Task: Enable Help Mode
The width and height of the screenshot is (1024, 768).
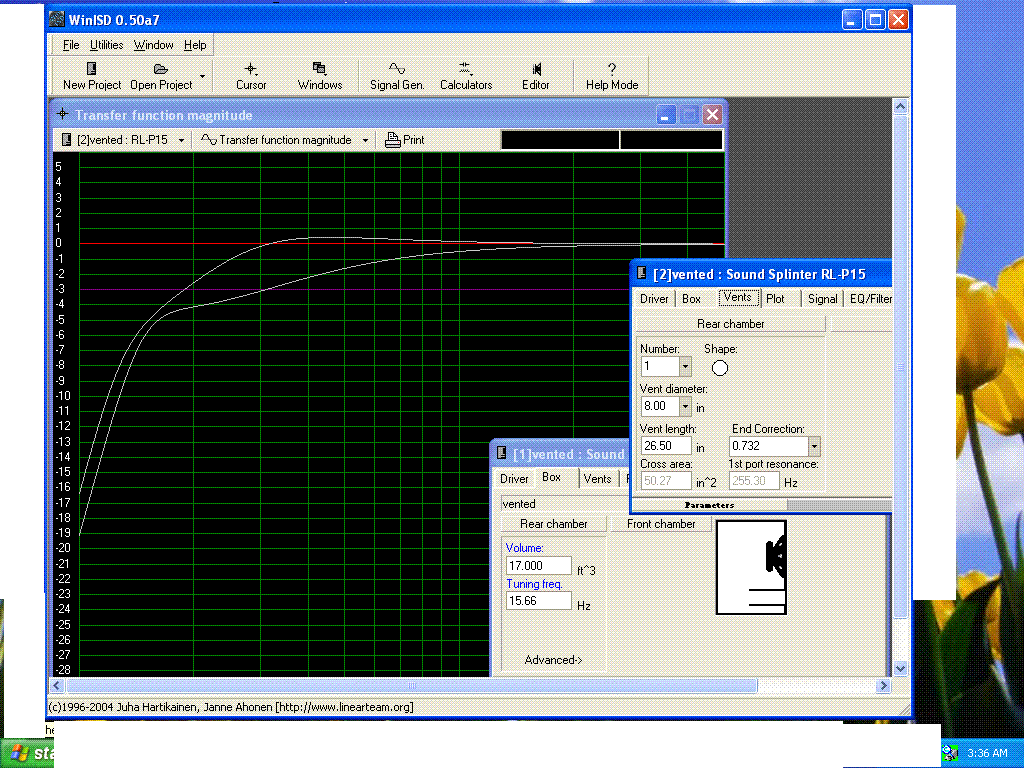Action: point(612,76)
